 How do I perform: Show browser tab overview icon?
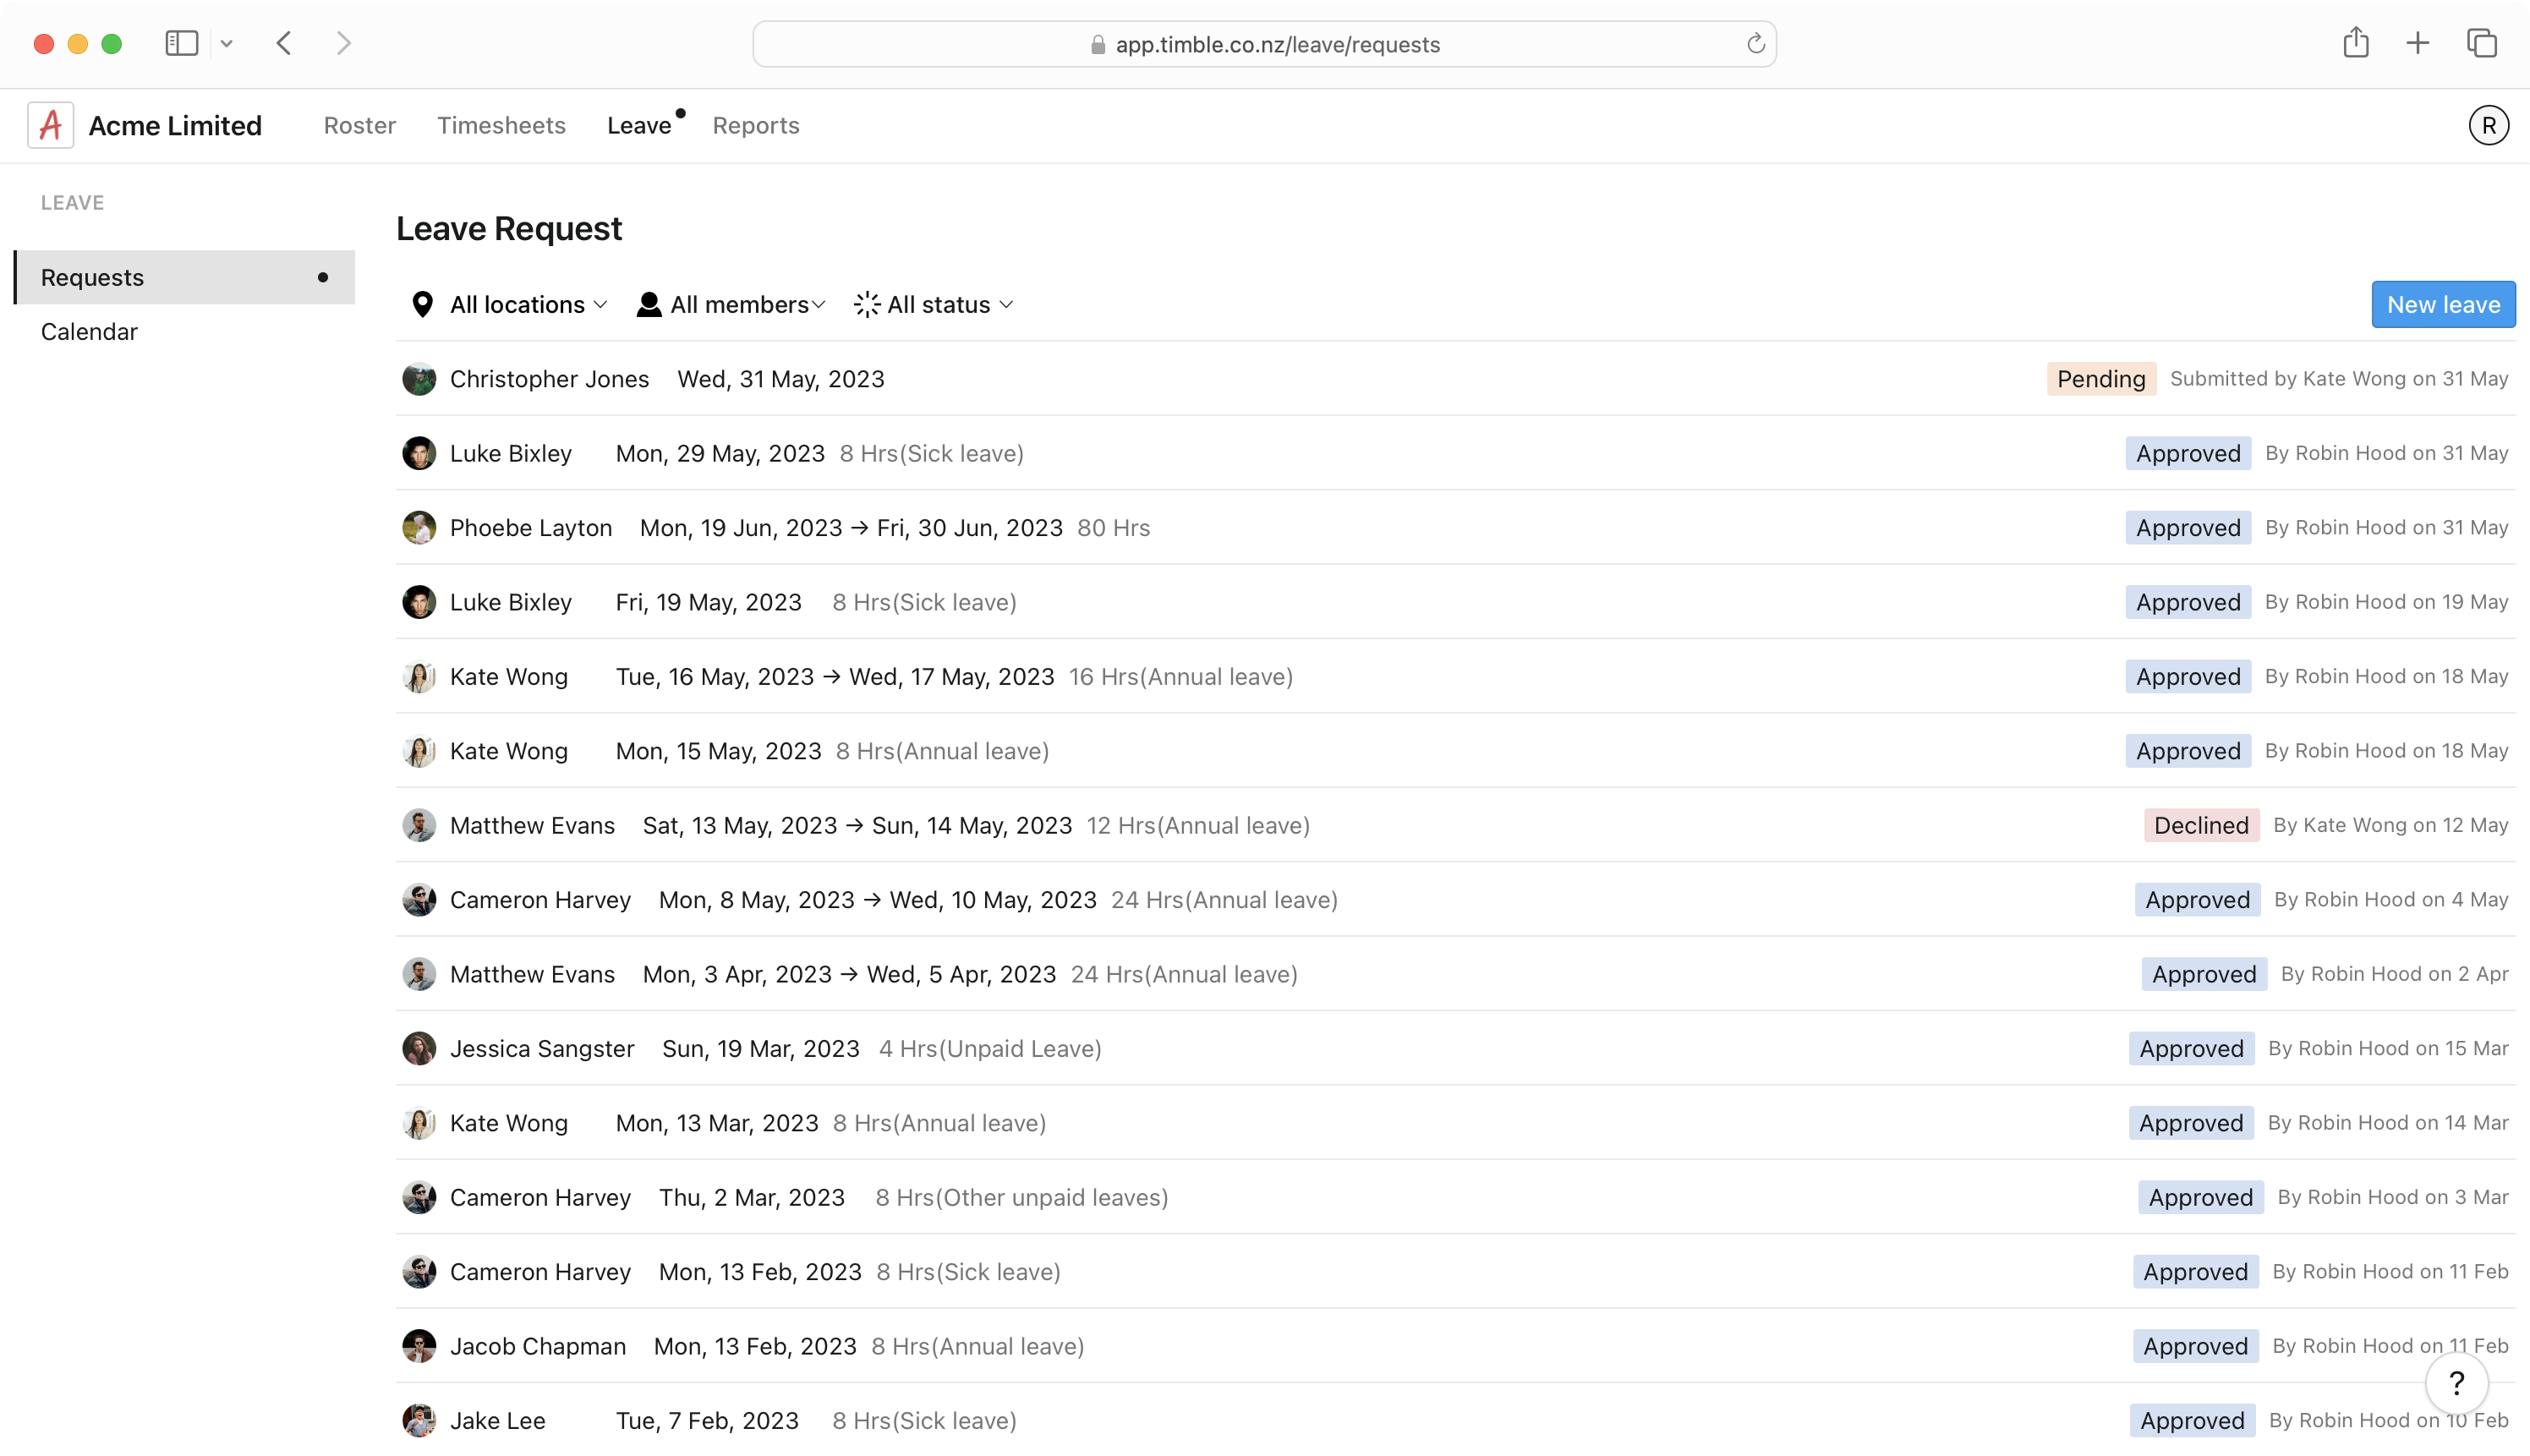tap(2481, 43)
